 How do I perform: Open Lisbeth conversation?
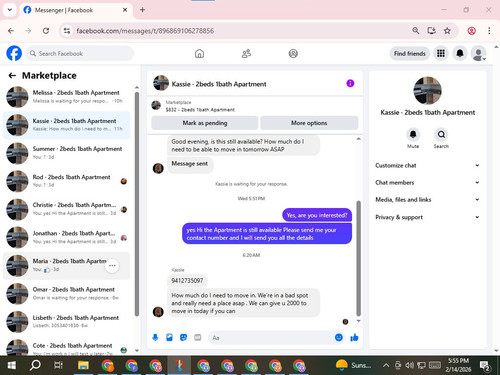click(67, 322)
